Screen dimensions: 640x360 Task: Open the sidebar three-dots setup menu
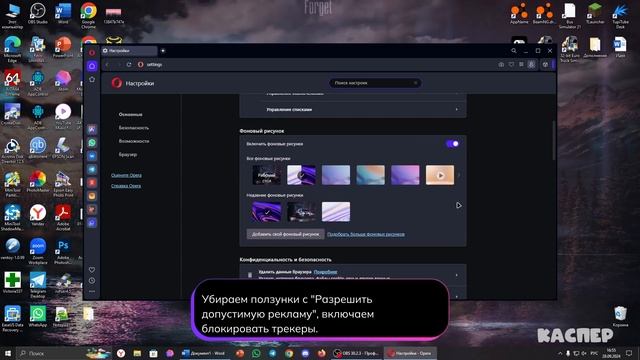[x=92, y=291]
